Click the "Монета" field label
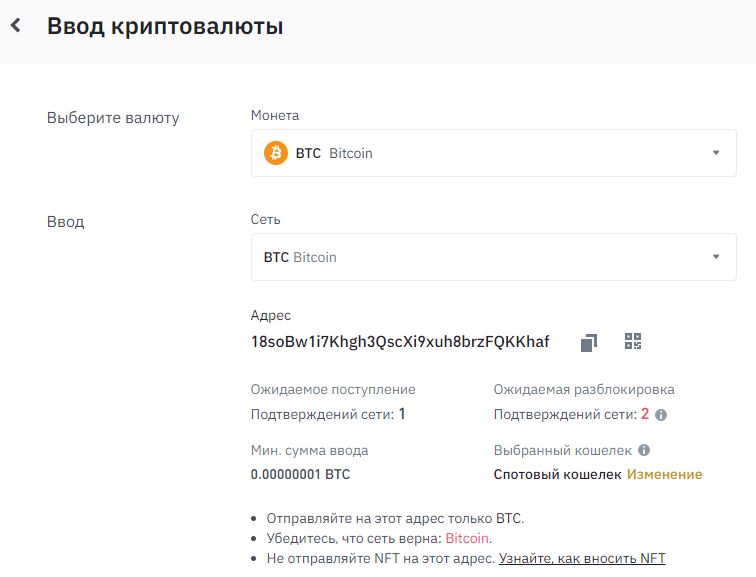This screenshot has height=577, width=756. pyautogui.click(x=275, y=116)
